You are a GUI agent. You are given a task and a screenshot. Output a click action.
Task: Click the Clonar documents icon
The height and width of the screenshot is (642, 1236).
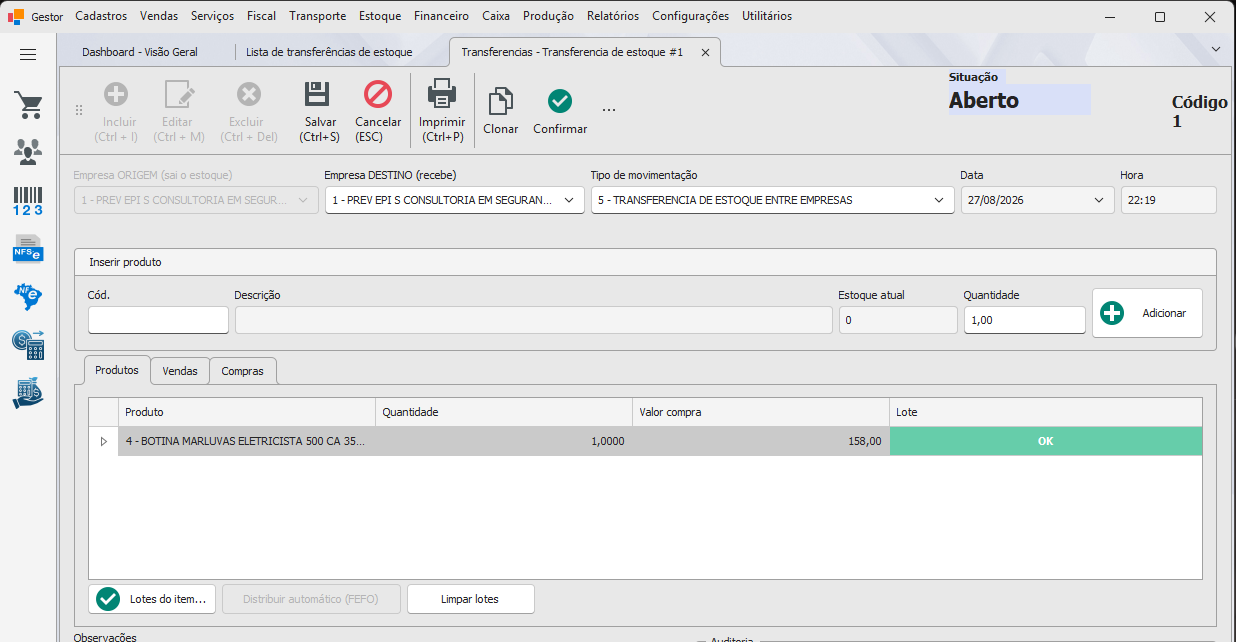tap(500, 102)
